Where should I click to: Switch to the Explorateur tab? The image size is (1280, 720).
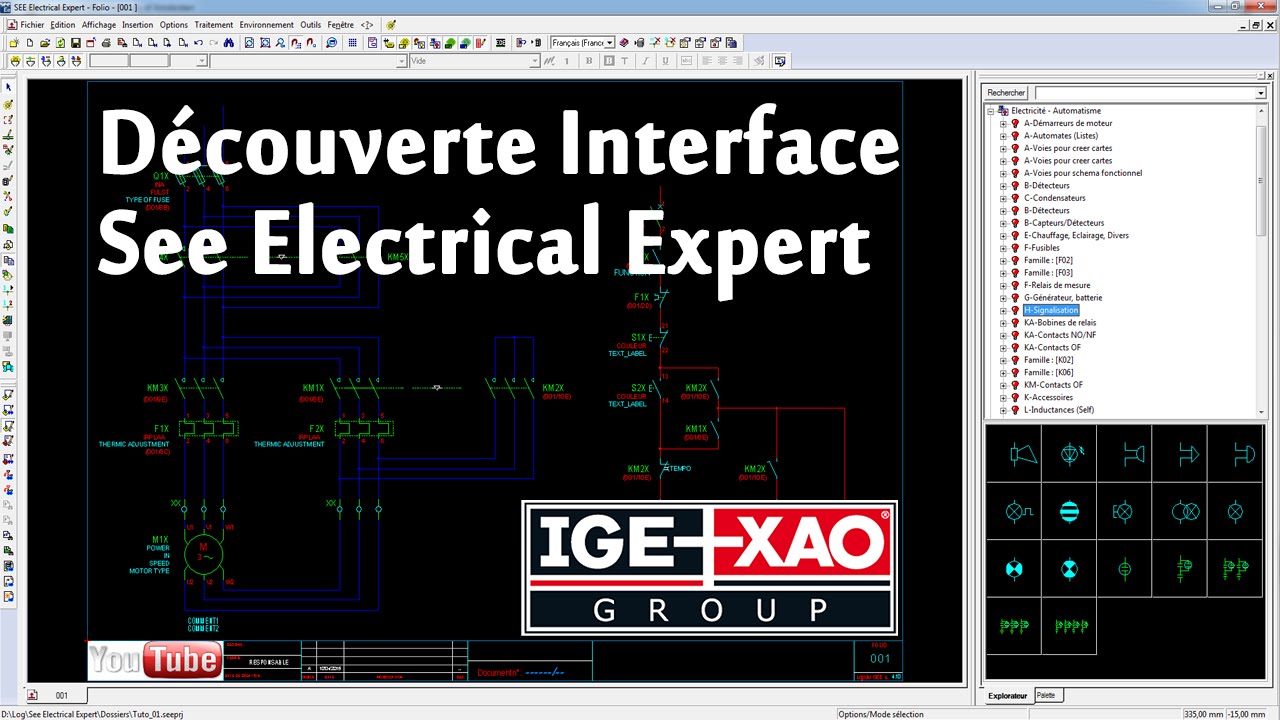1007,695
